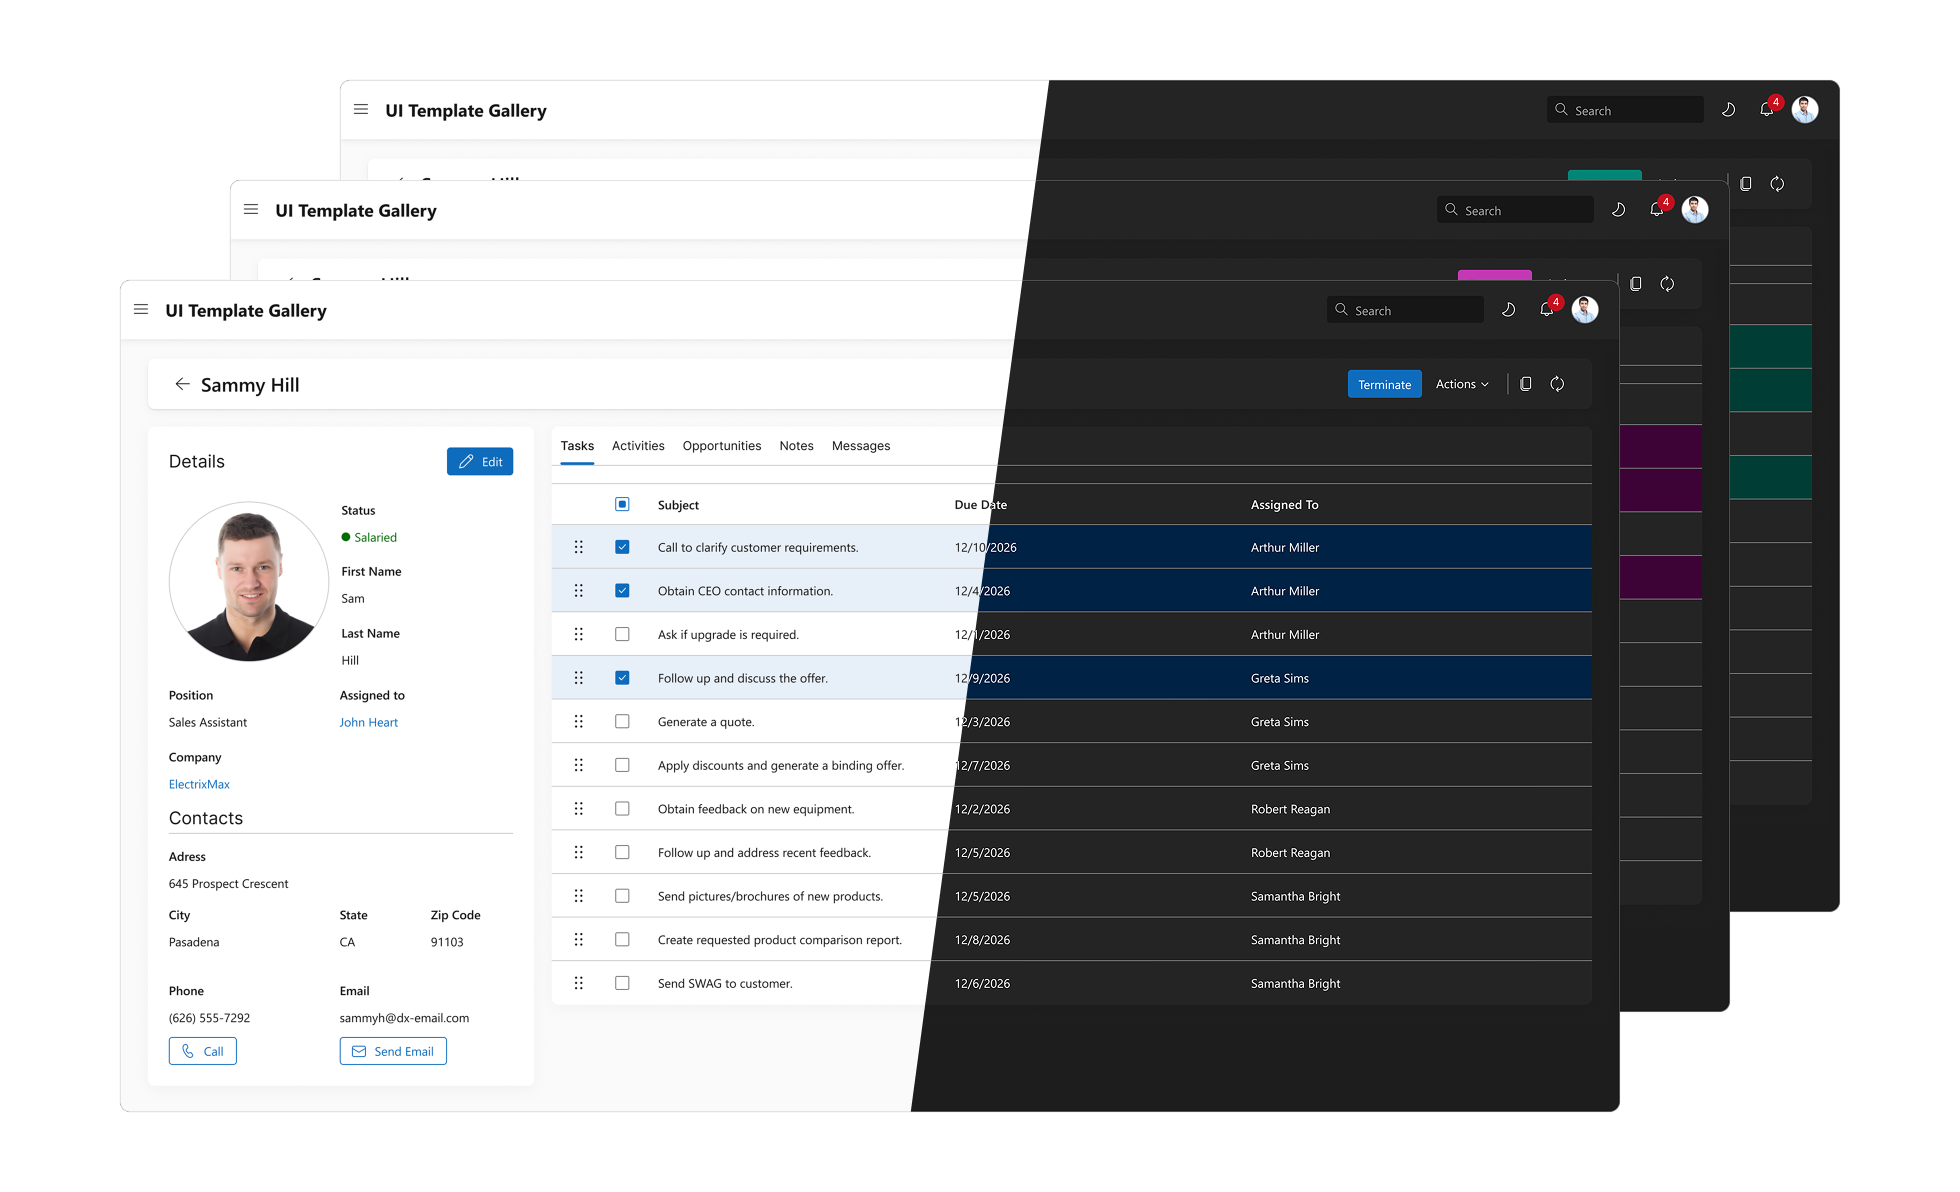Viewport: 1960px width, 1192px height.
Task: Open hamburger menu in middle window
Action: pyautogui.click(x=251, y=210)
